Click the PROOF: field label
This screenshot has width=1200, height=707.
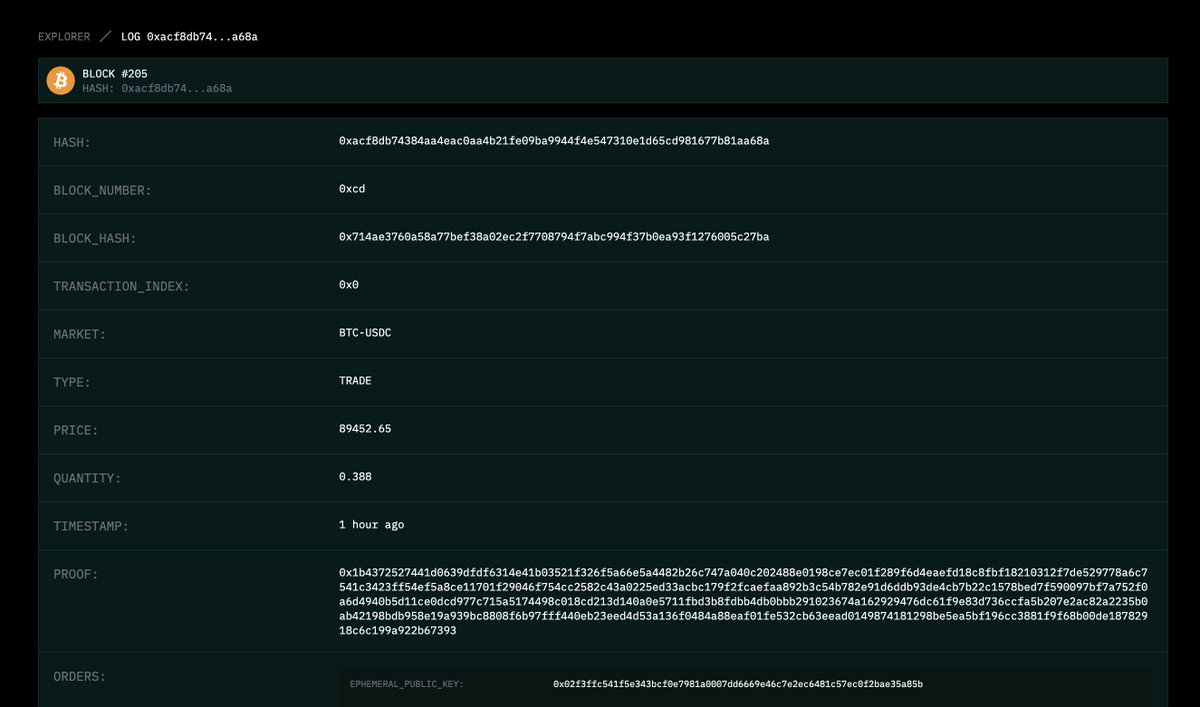tap(76, 574)
